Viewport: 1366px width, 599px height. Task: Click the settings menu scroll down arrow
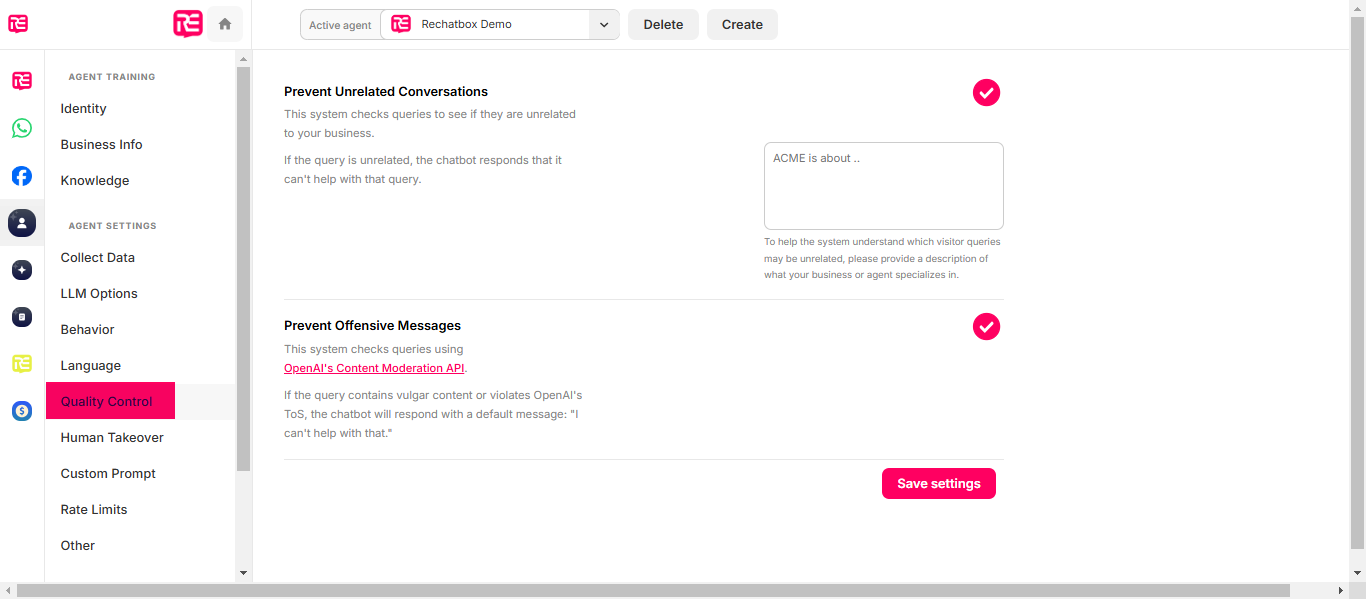[x=243, y=573]
